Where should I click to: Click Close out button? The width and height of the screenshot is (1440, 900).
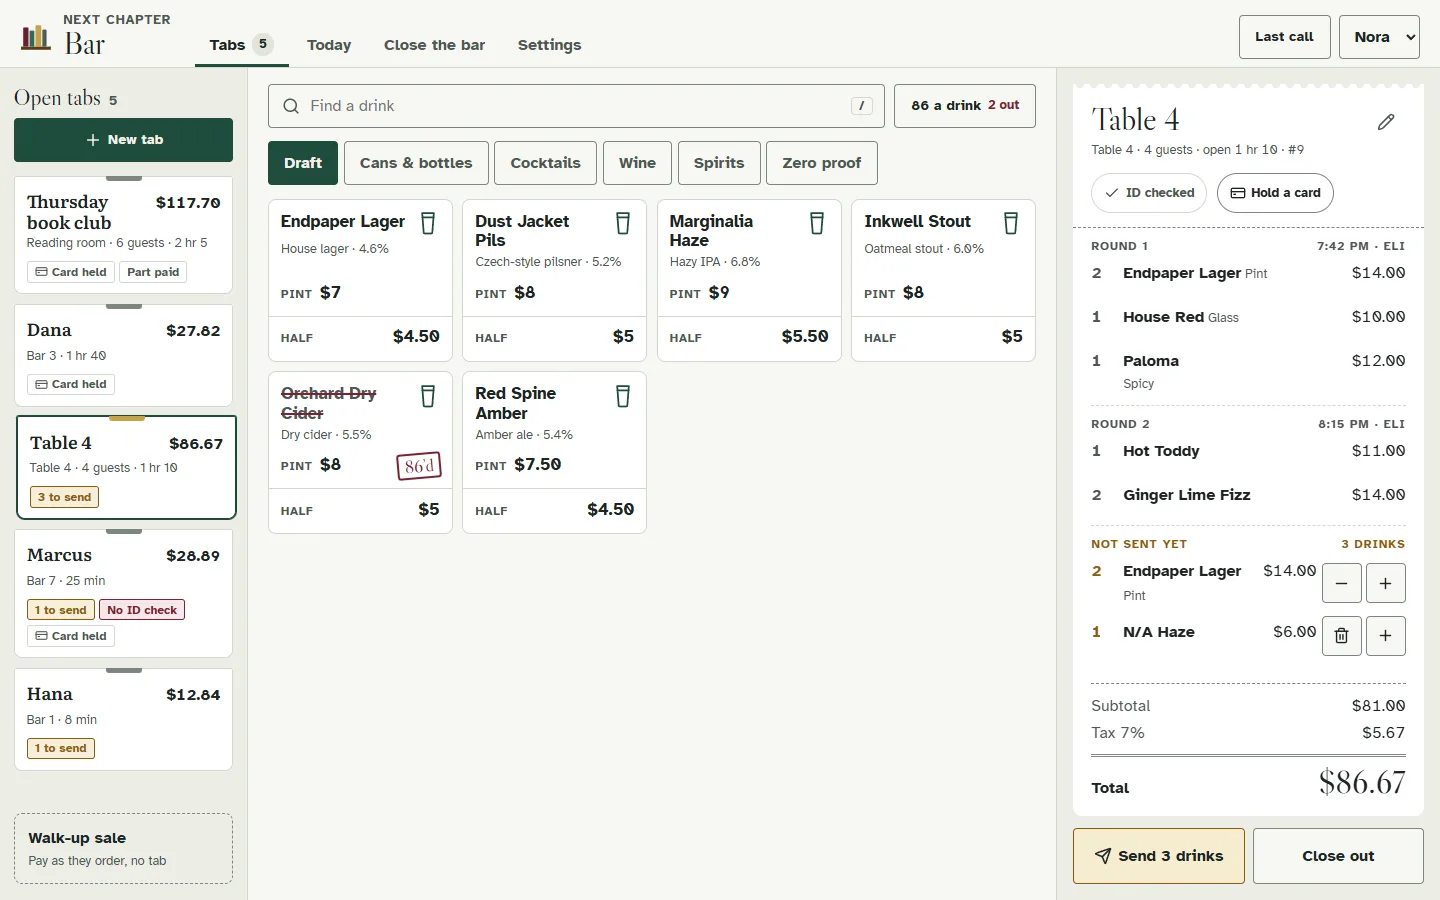(x=1338, y=856)
